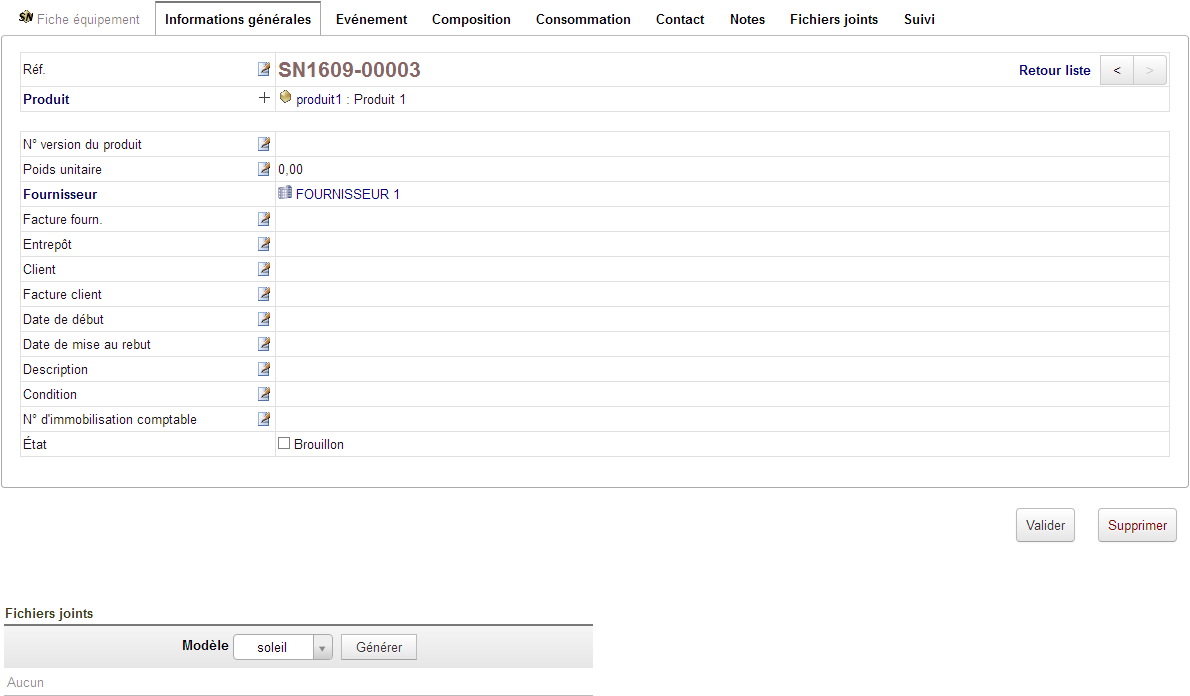
Task: Edit the Entrepôt field via its pencil icon
Action: point(263,243)
